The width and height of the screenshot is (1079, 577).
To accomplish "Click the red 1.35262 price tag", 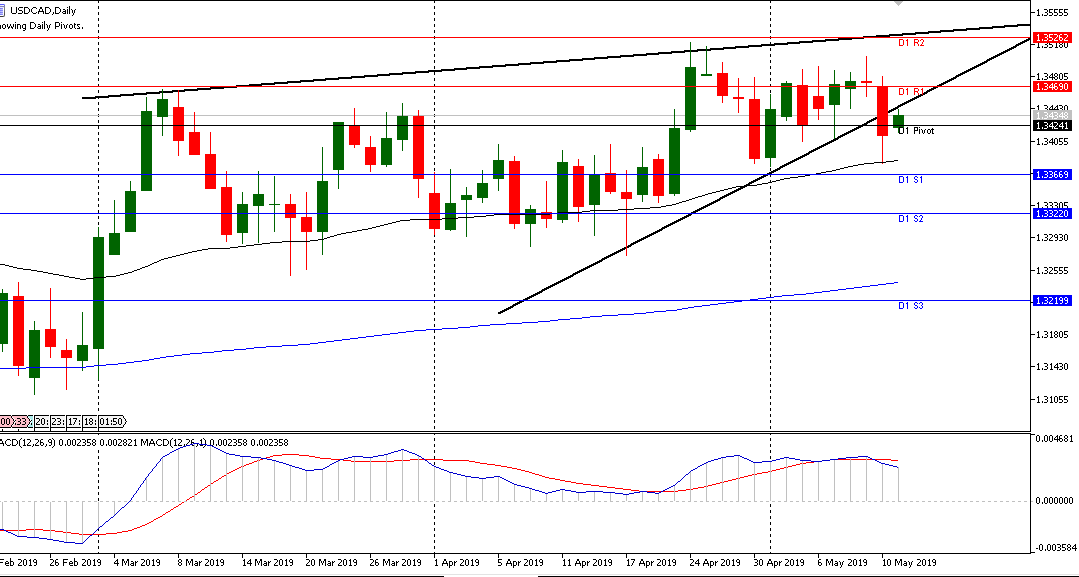I will point(1052,38).
